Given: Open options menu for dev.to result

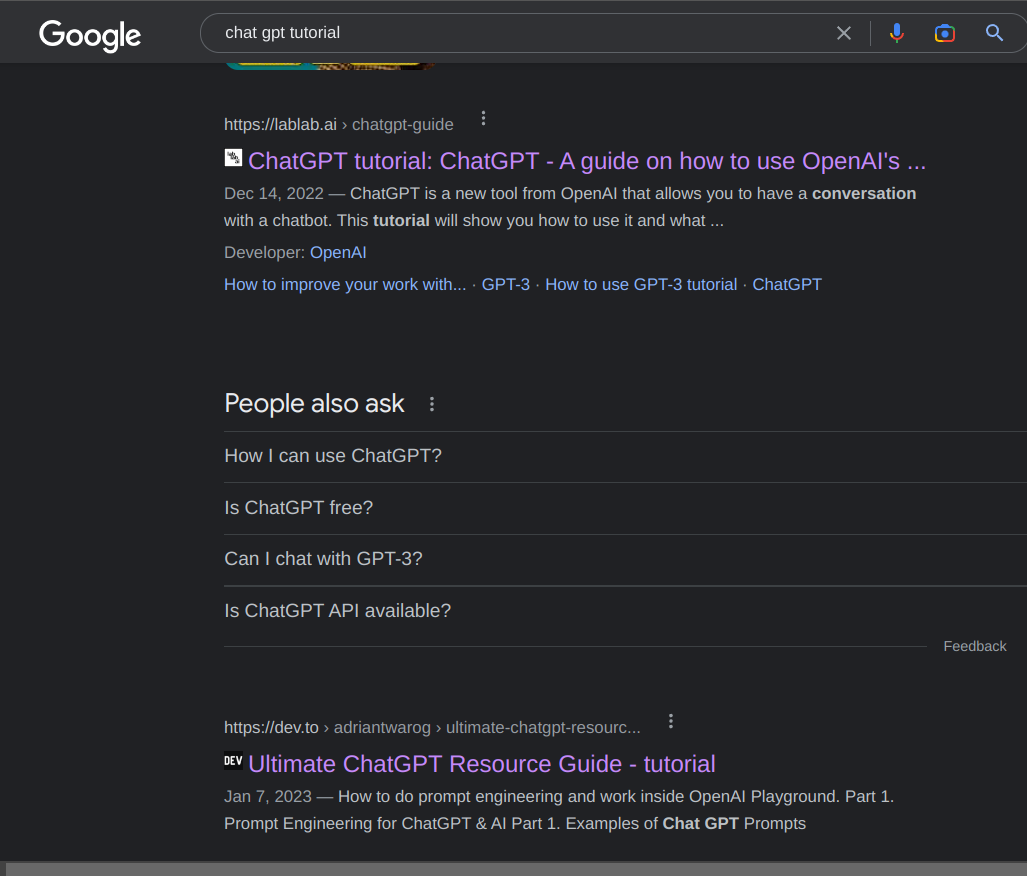Looking at the screenshot, I should (671, 721).
